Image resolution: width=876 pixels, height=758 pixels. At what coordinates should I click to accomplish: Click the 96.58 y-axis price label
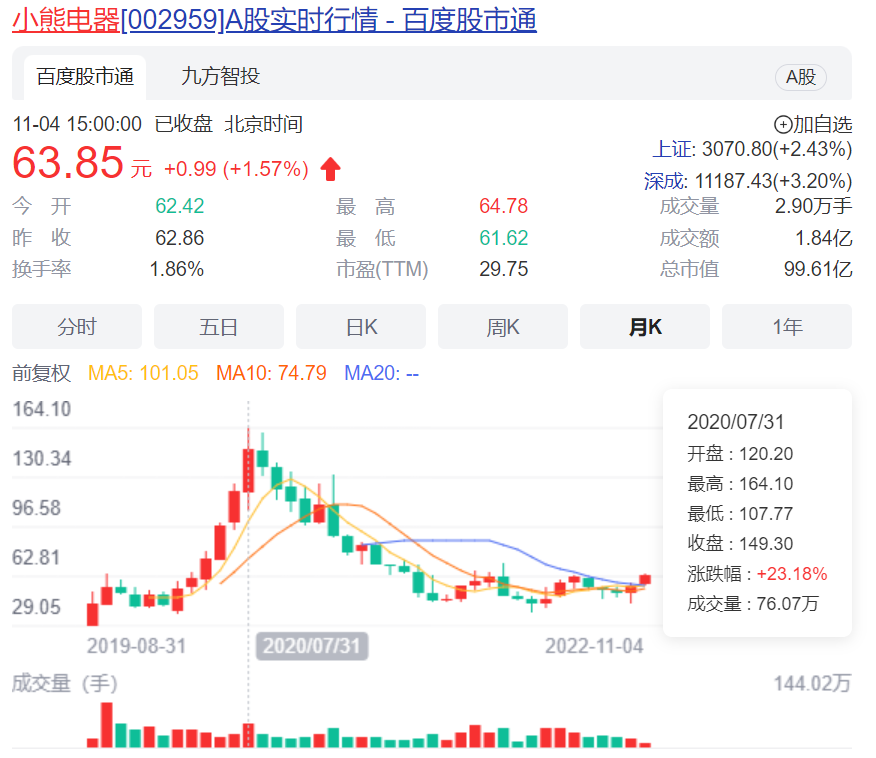36,508
